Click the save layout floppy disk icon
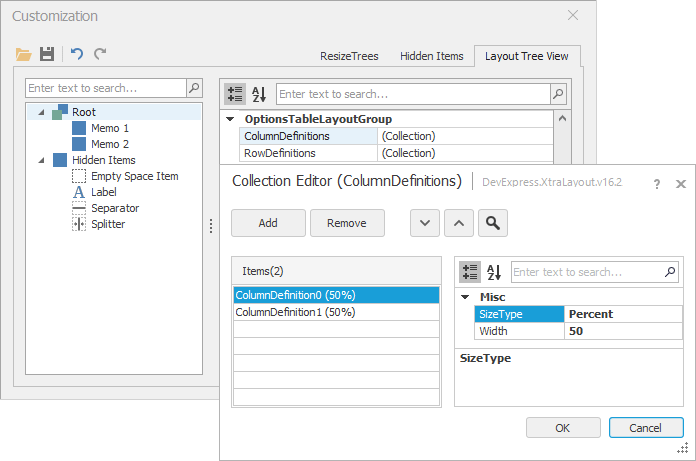 pos(47,54)
